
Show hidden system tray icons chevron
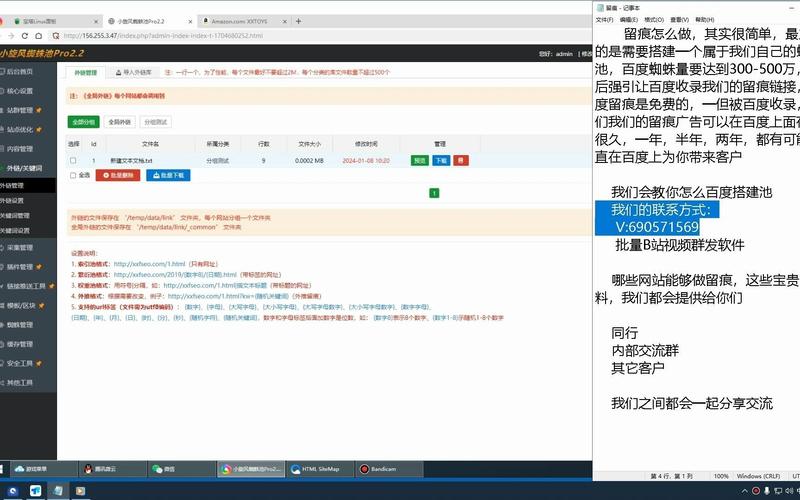pyautogui.click(x=744, y=491)
